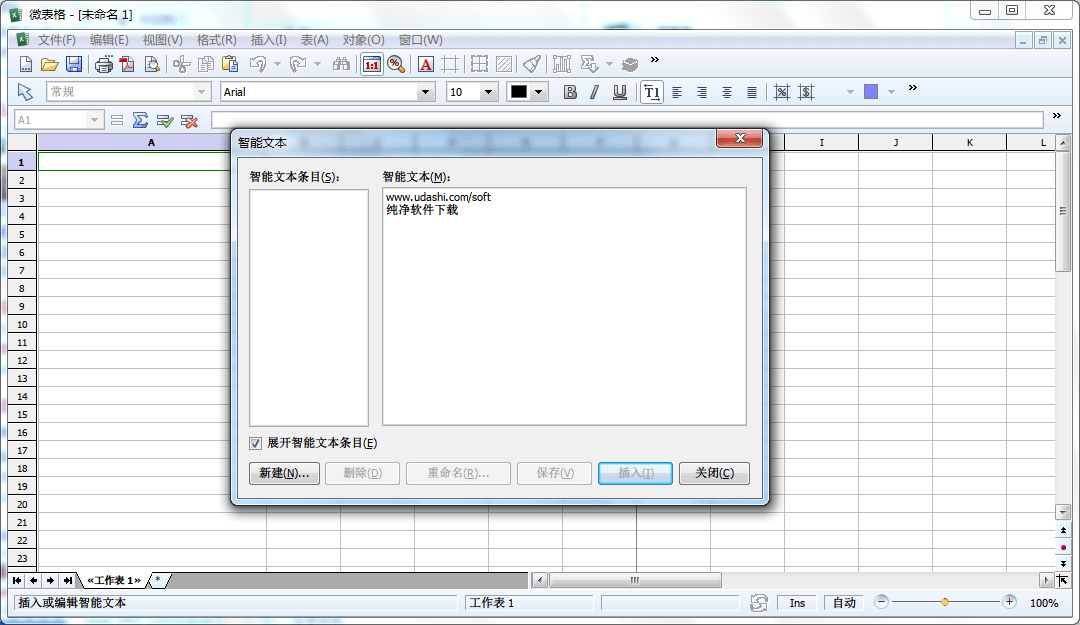Toggle the 1:1 actual size view button

[371, 64]
